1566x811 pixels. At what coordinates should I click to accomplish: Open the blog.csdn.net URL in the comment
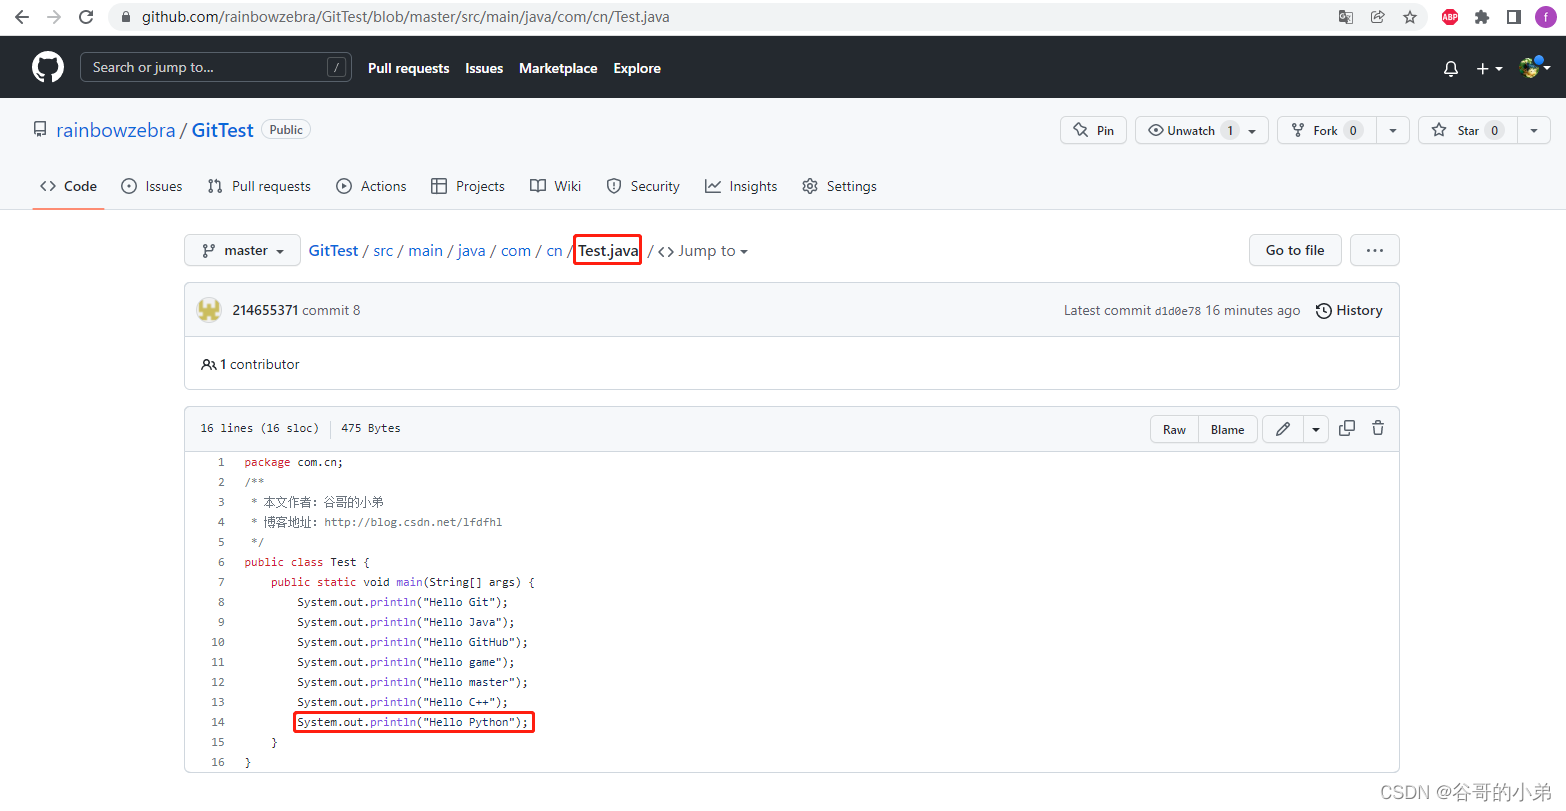click(x=413, y=522)
